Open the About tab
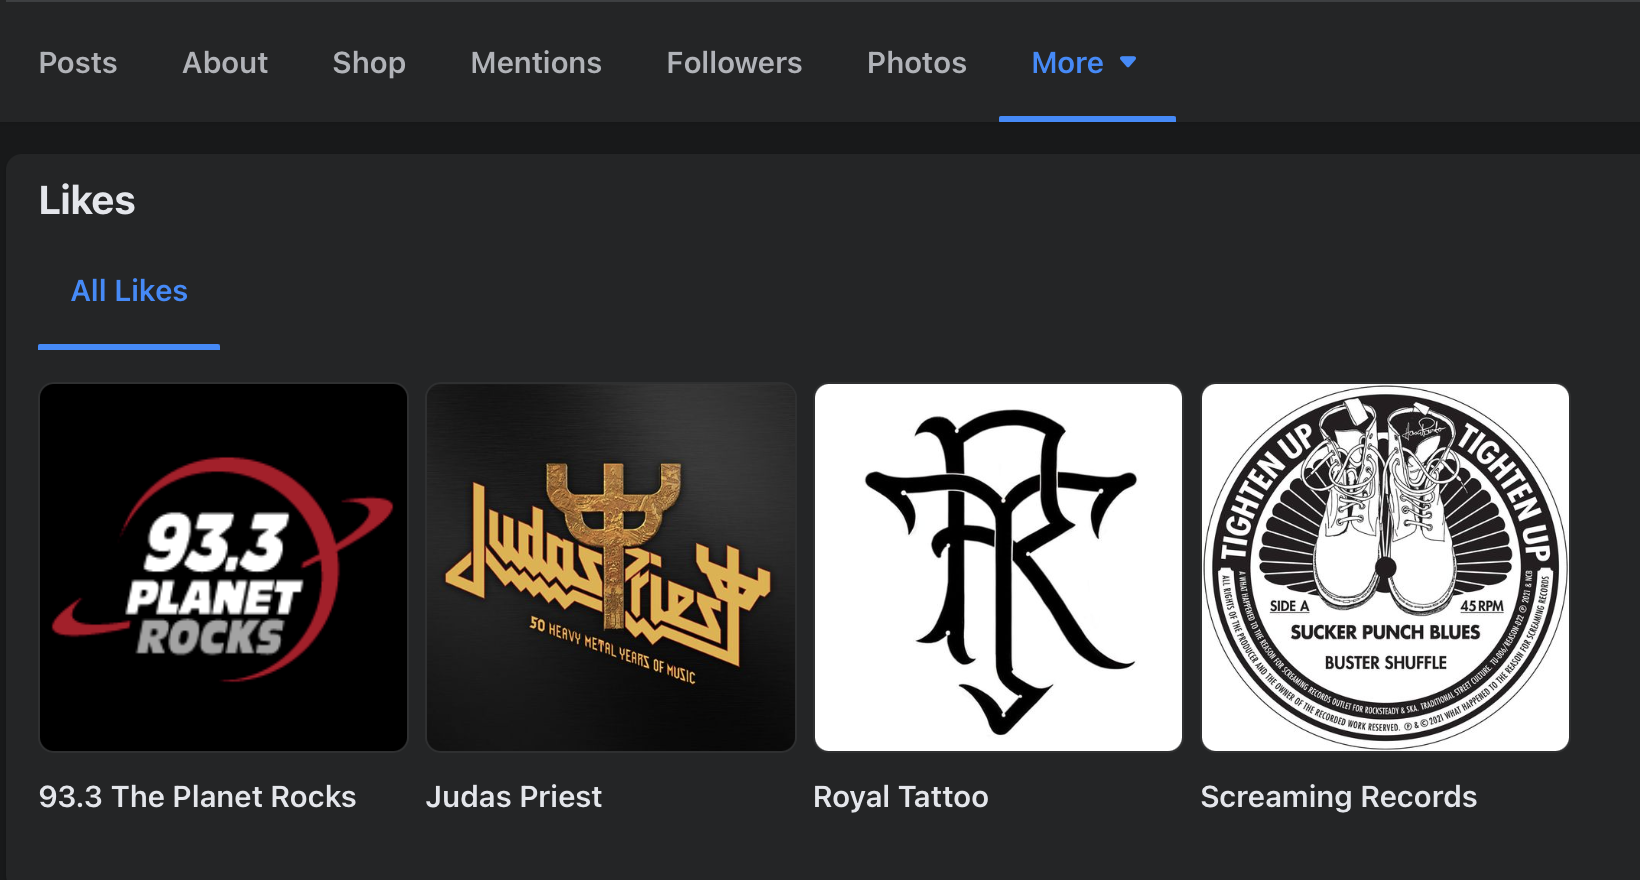The width and height of the screenshot is (1640, 880). click(x=225, y=63)
